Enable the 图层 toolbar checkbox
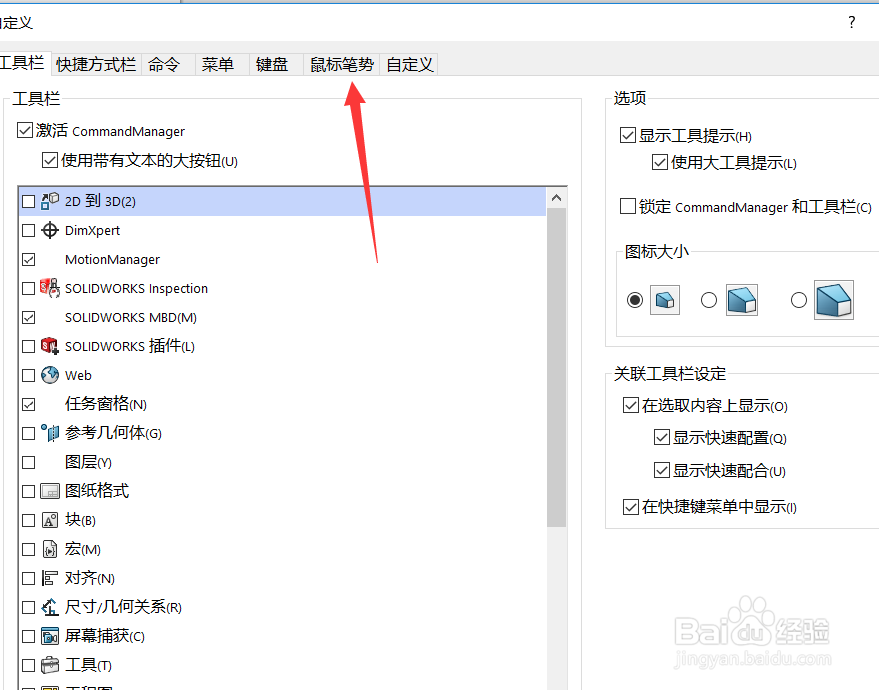 pos(29,462)
